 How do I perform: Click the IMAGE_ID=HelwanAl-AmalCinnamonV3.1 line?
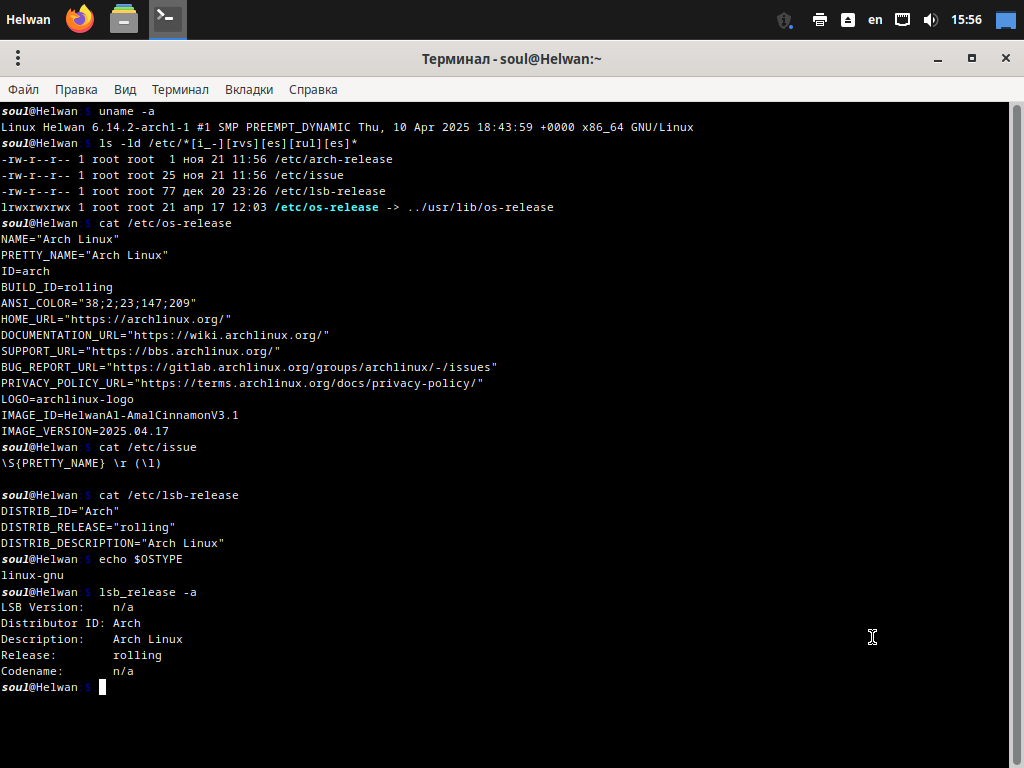tap(120, 415)
